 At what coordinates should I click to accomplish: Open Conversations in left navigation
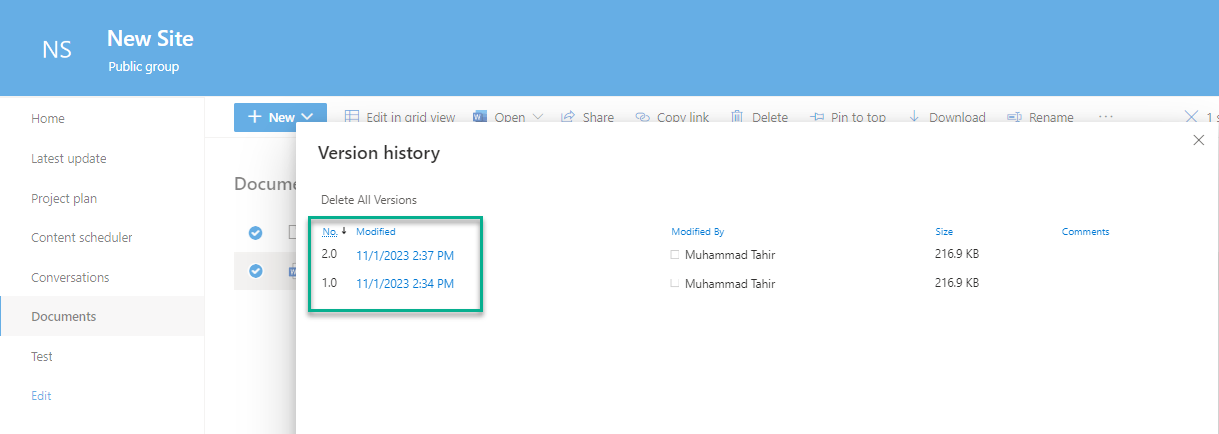click(70, 277)
